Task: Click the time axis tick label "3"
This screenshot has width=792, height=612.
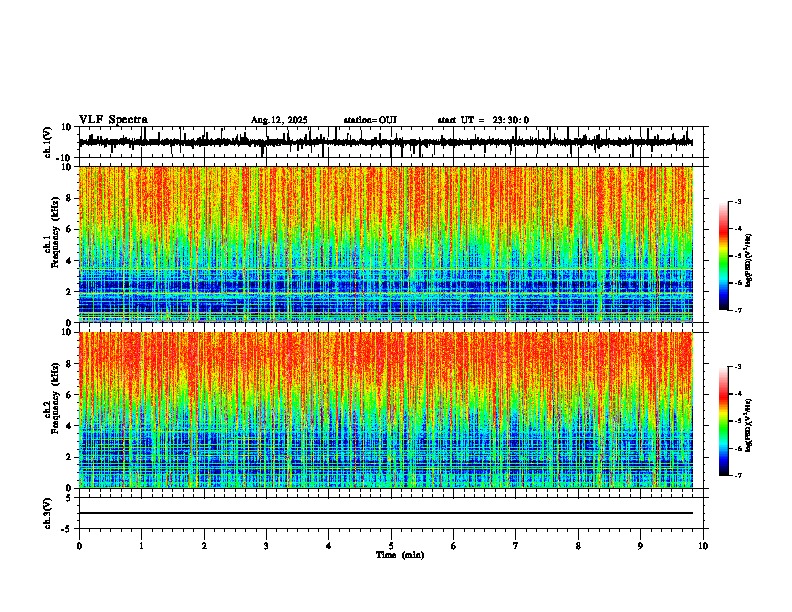Action: (266, 546)
